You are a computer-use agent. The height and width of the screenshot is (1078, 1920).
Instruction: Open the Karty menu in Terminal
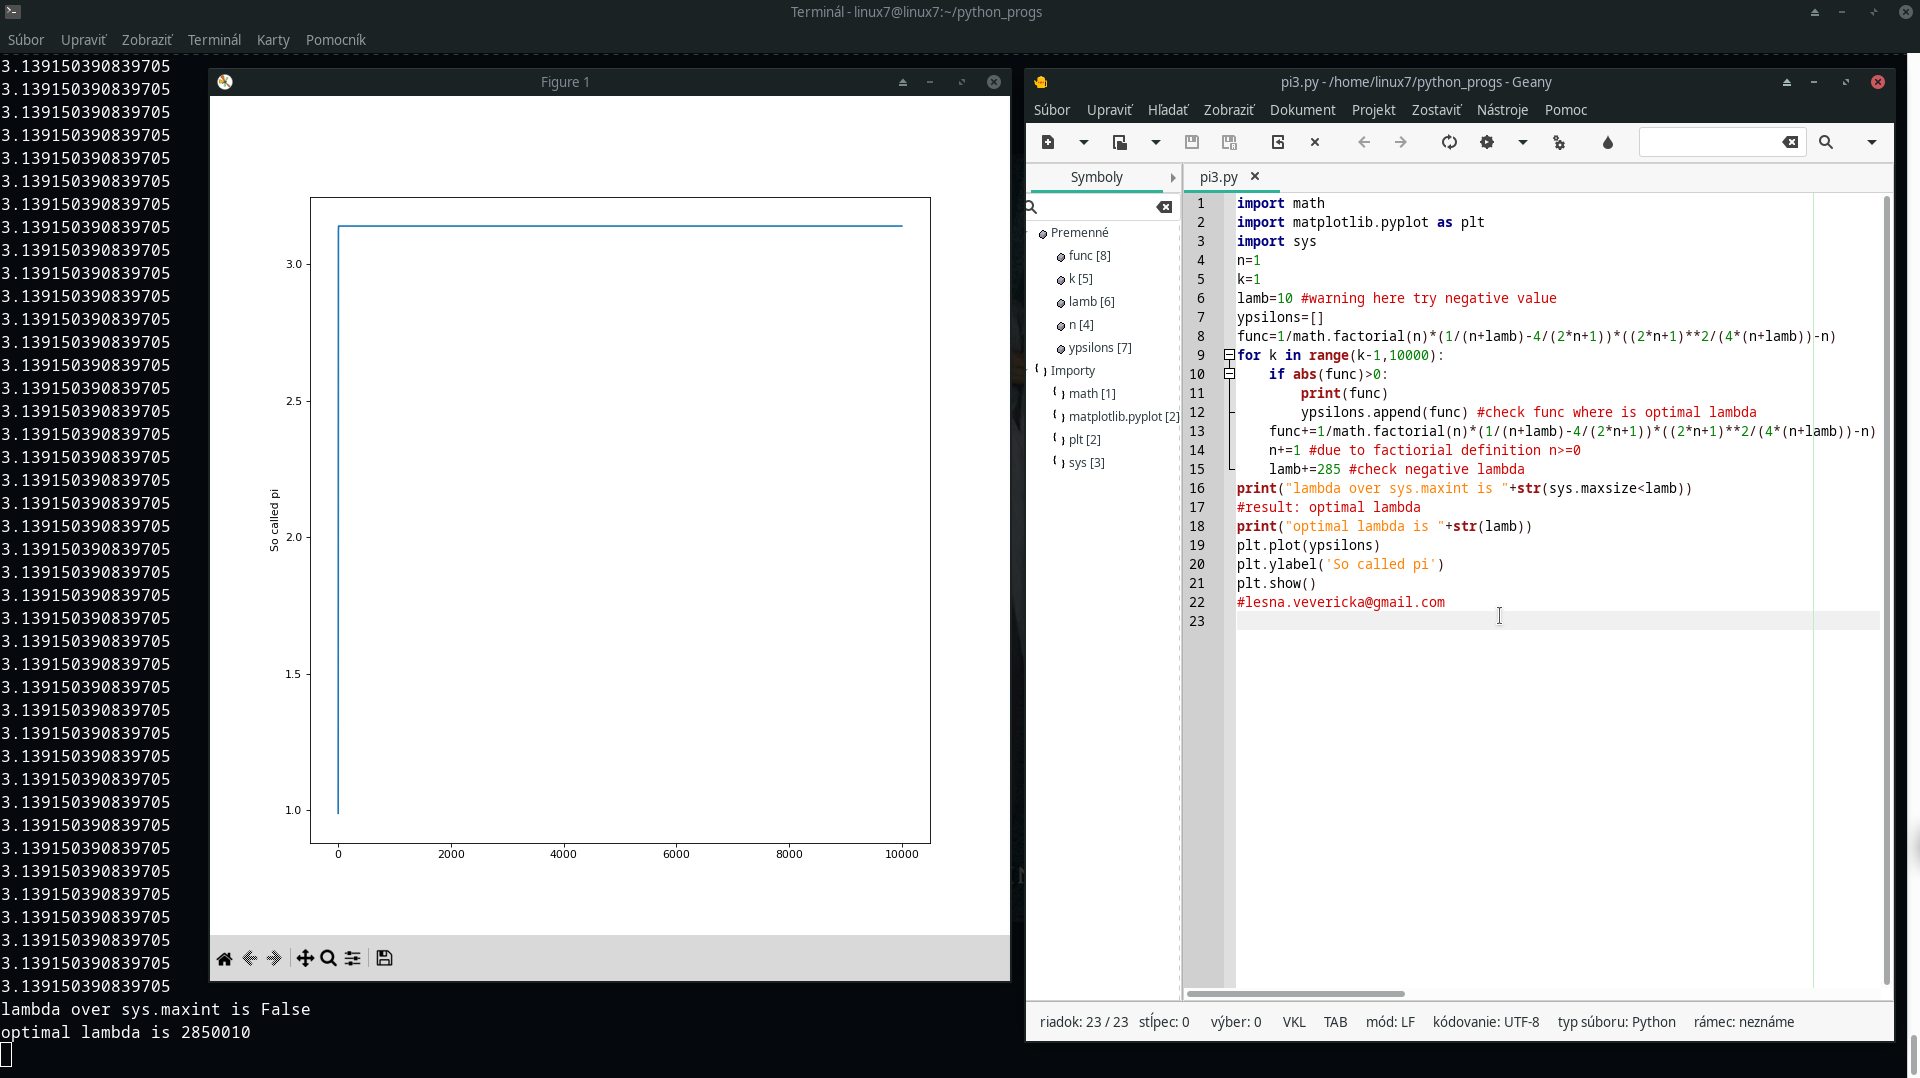click(272, 40)
